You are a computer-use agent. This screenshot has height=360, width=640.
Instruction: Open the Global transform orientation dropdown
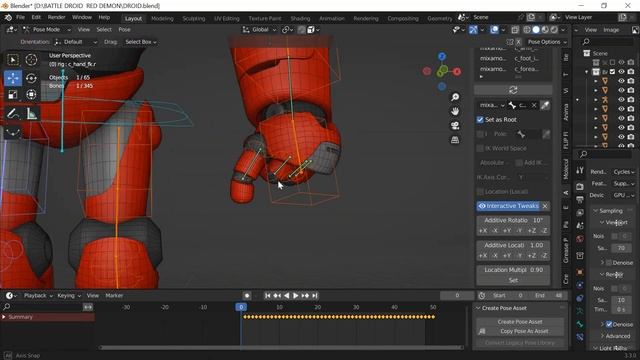(x=260, y=29)
